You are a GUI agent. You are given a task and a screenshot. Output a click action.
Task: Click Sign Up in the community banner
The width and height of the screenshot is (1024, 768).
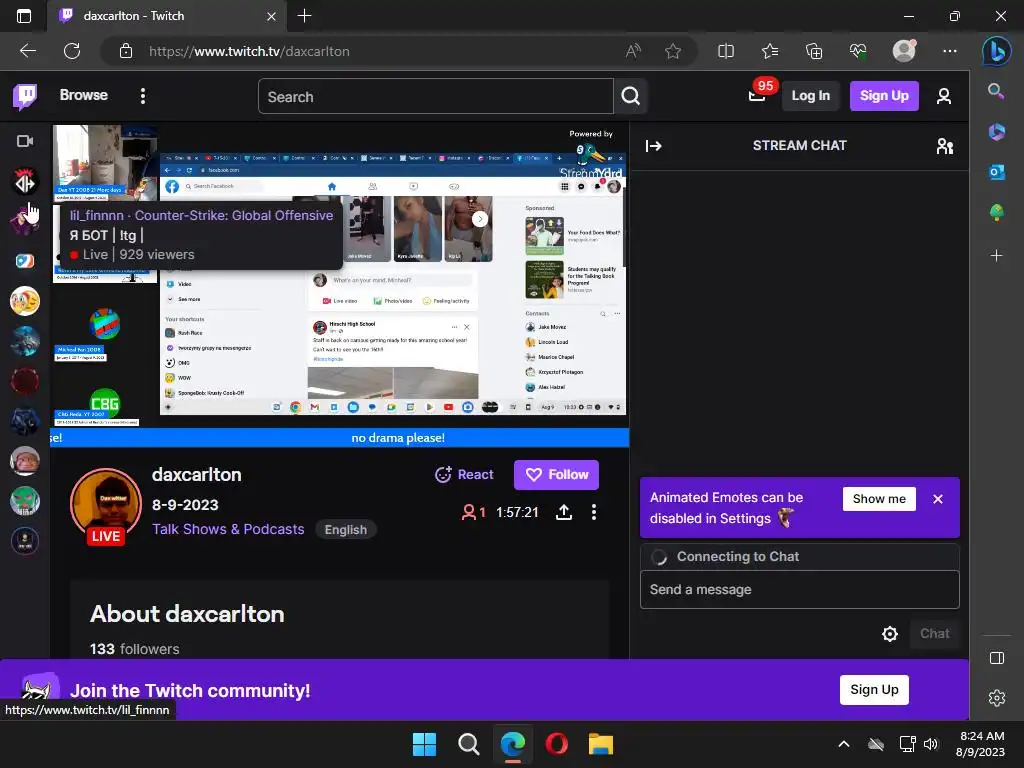pyautogui.click(x=874, y=690)
